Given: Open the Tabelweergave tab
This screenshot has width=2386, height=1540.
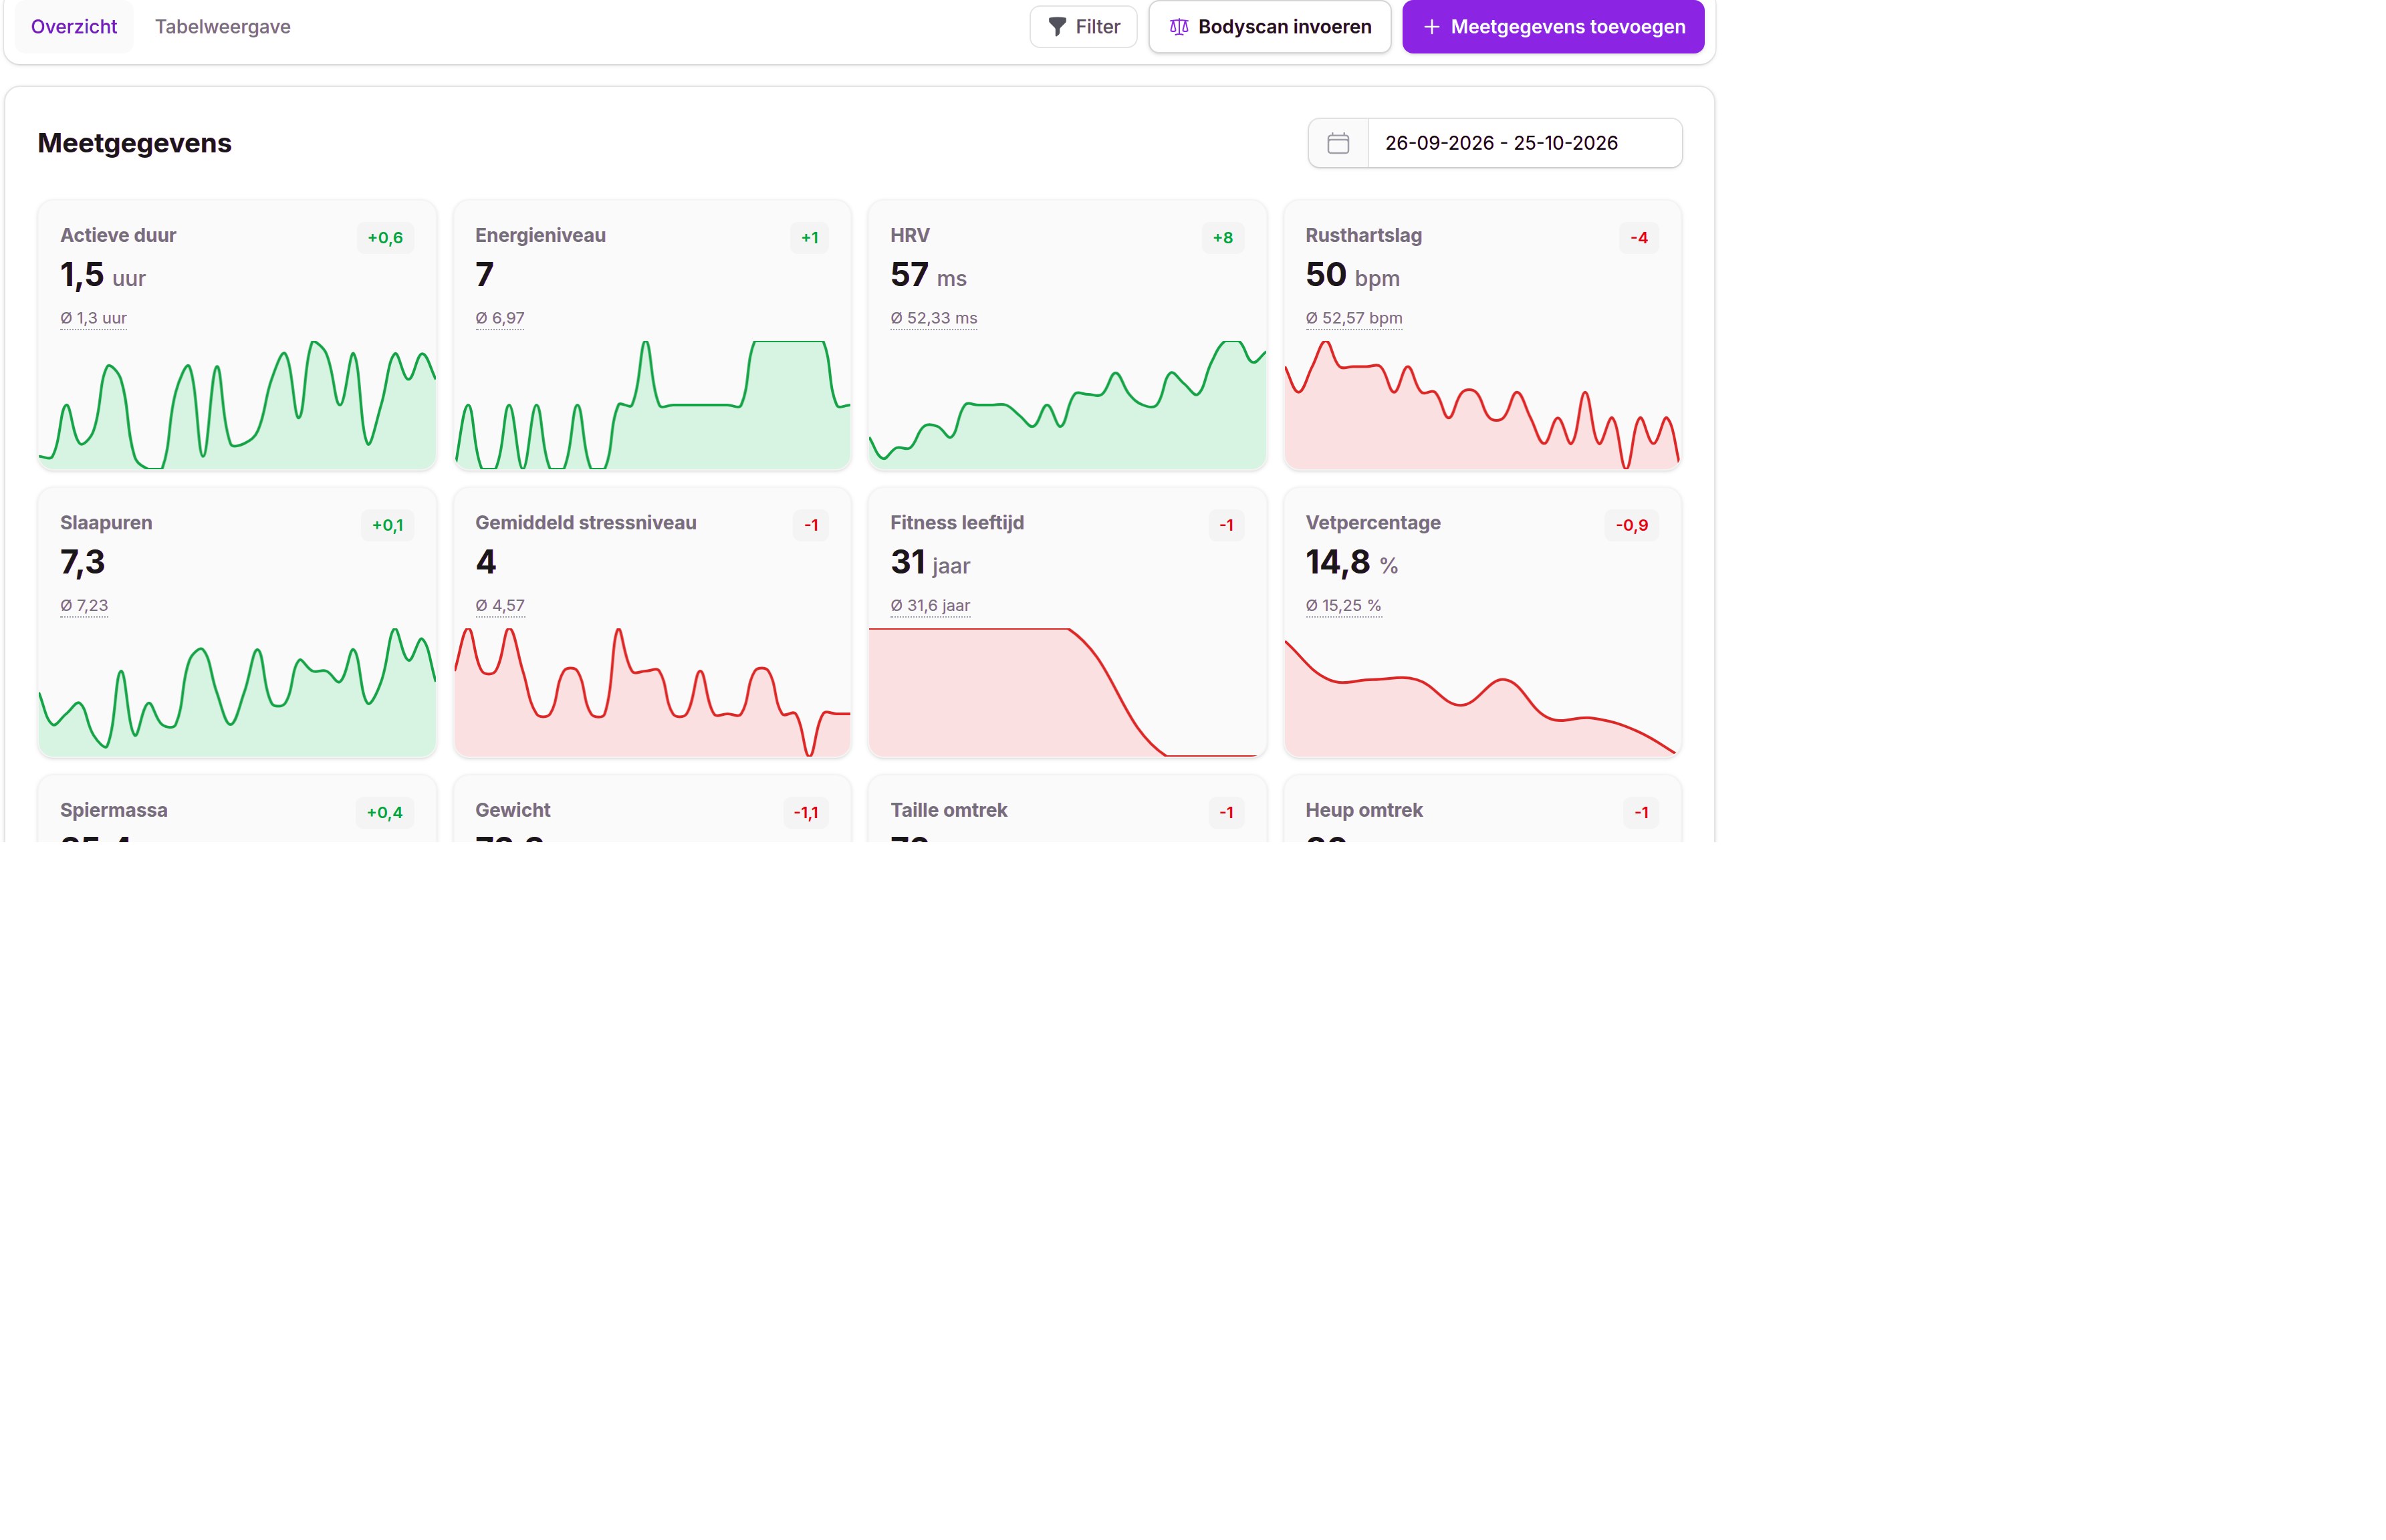Looking at the screenshot, I should pos(222,27).
